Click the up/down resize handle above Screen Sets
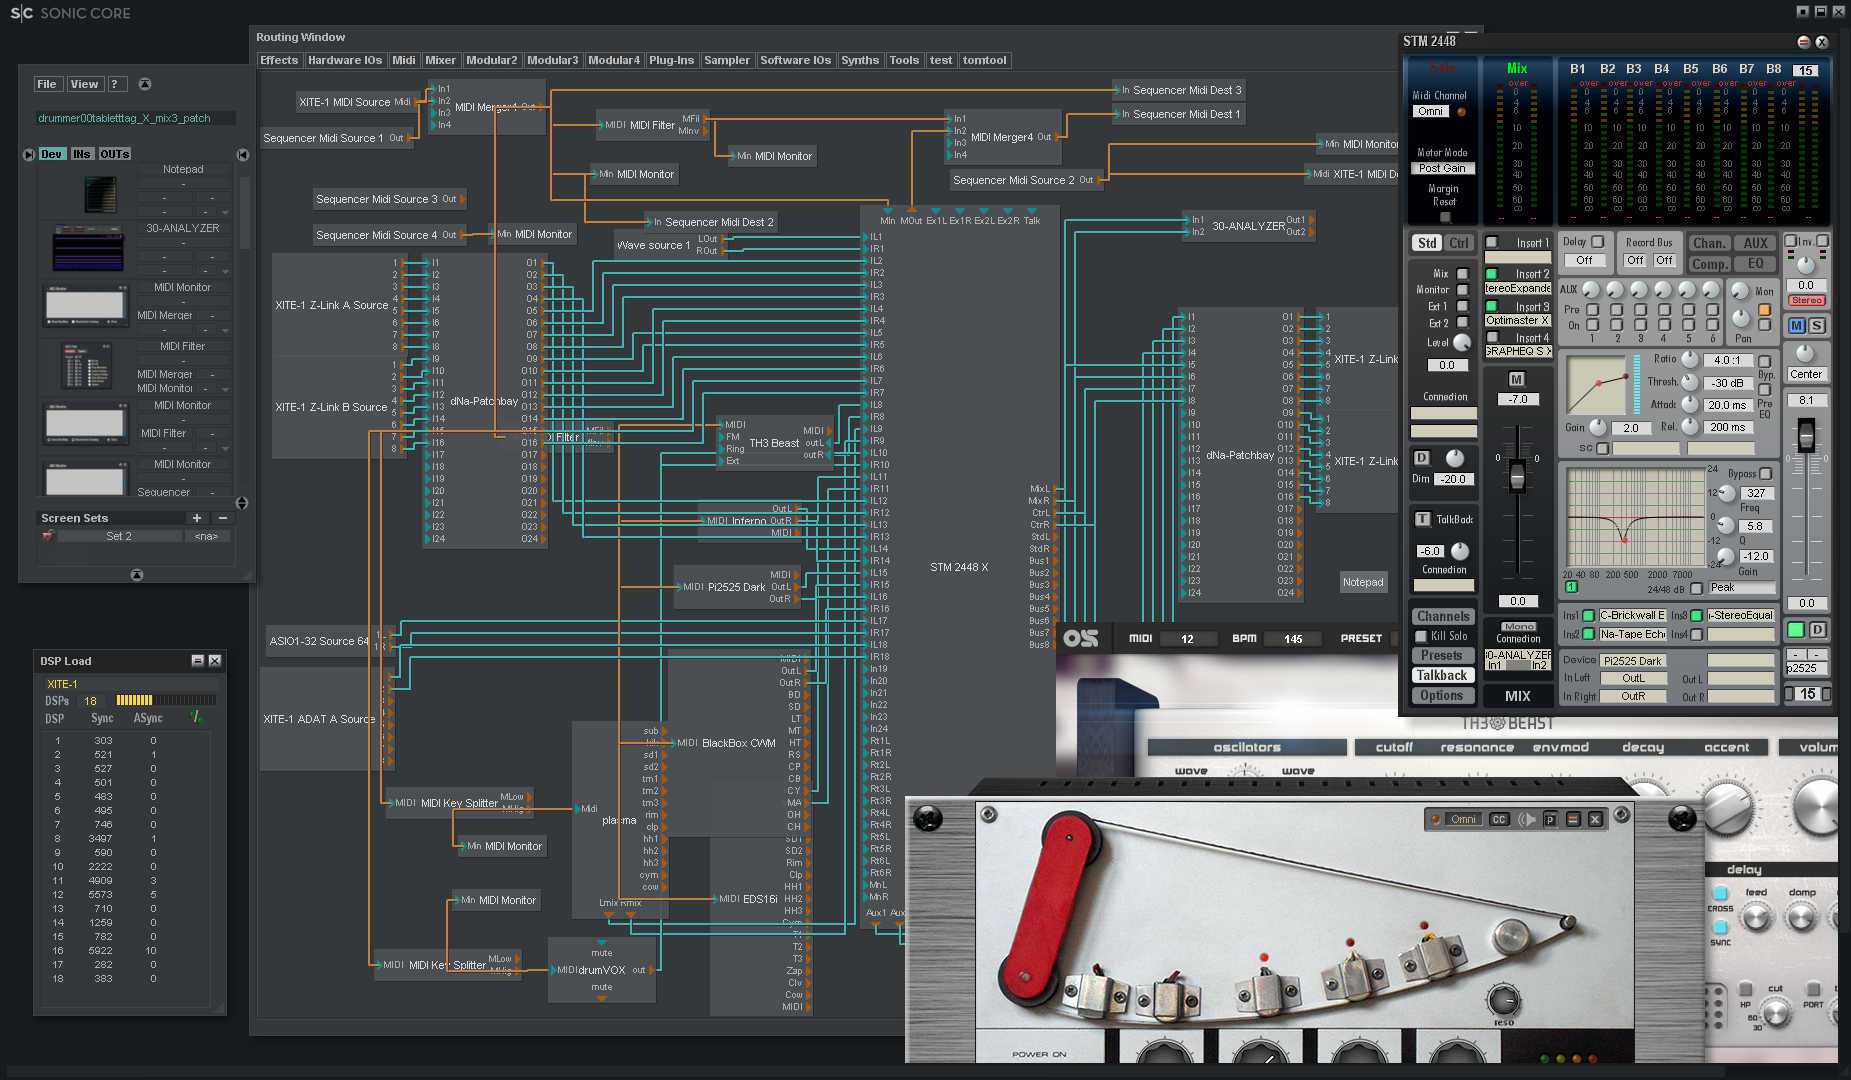This screenshot has height=1080, width=1851. coord(241,503)
